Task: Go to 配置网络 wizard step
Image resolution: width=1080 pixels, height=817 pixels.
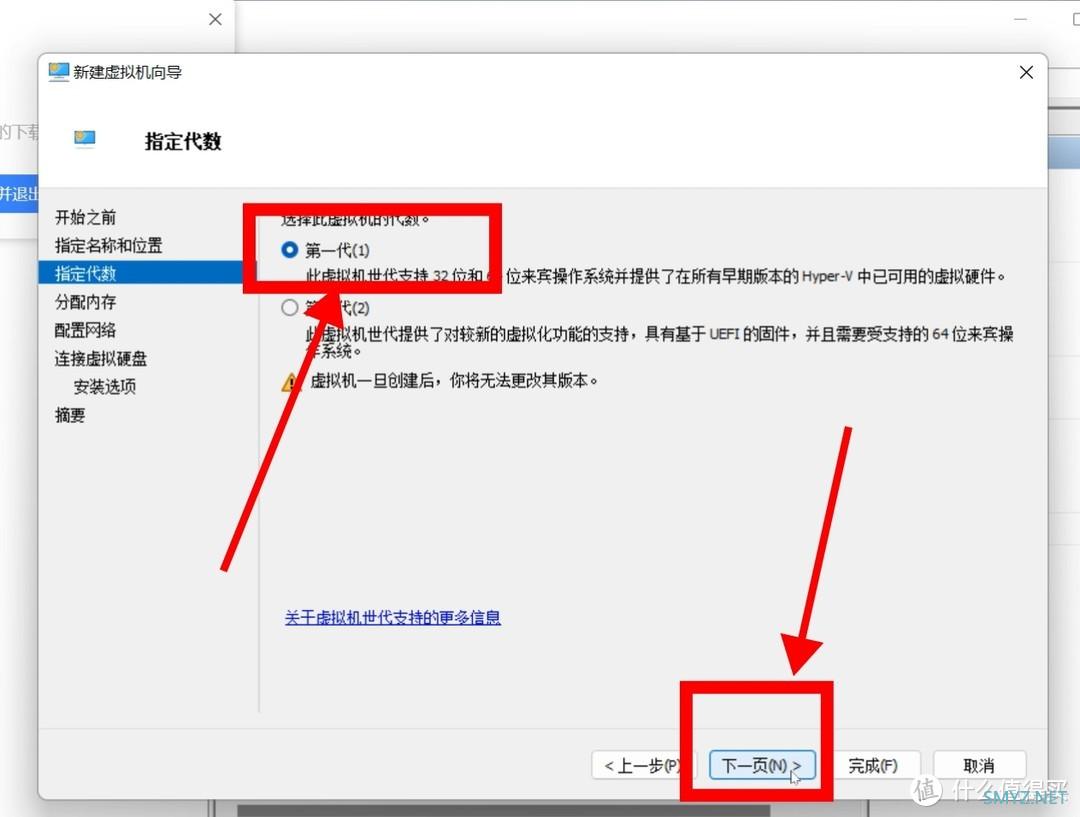Action: pyautogui.click(x=85, y=330)
